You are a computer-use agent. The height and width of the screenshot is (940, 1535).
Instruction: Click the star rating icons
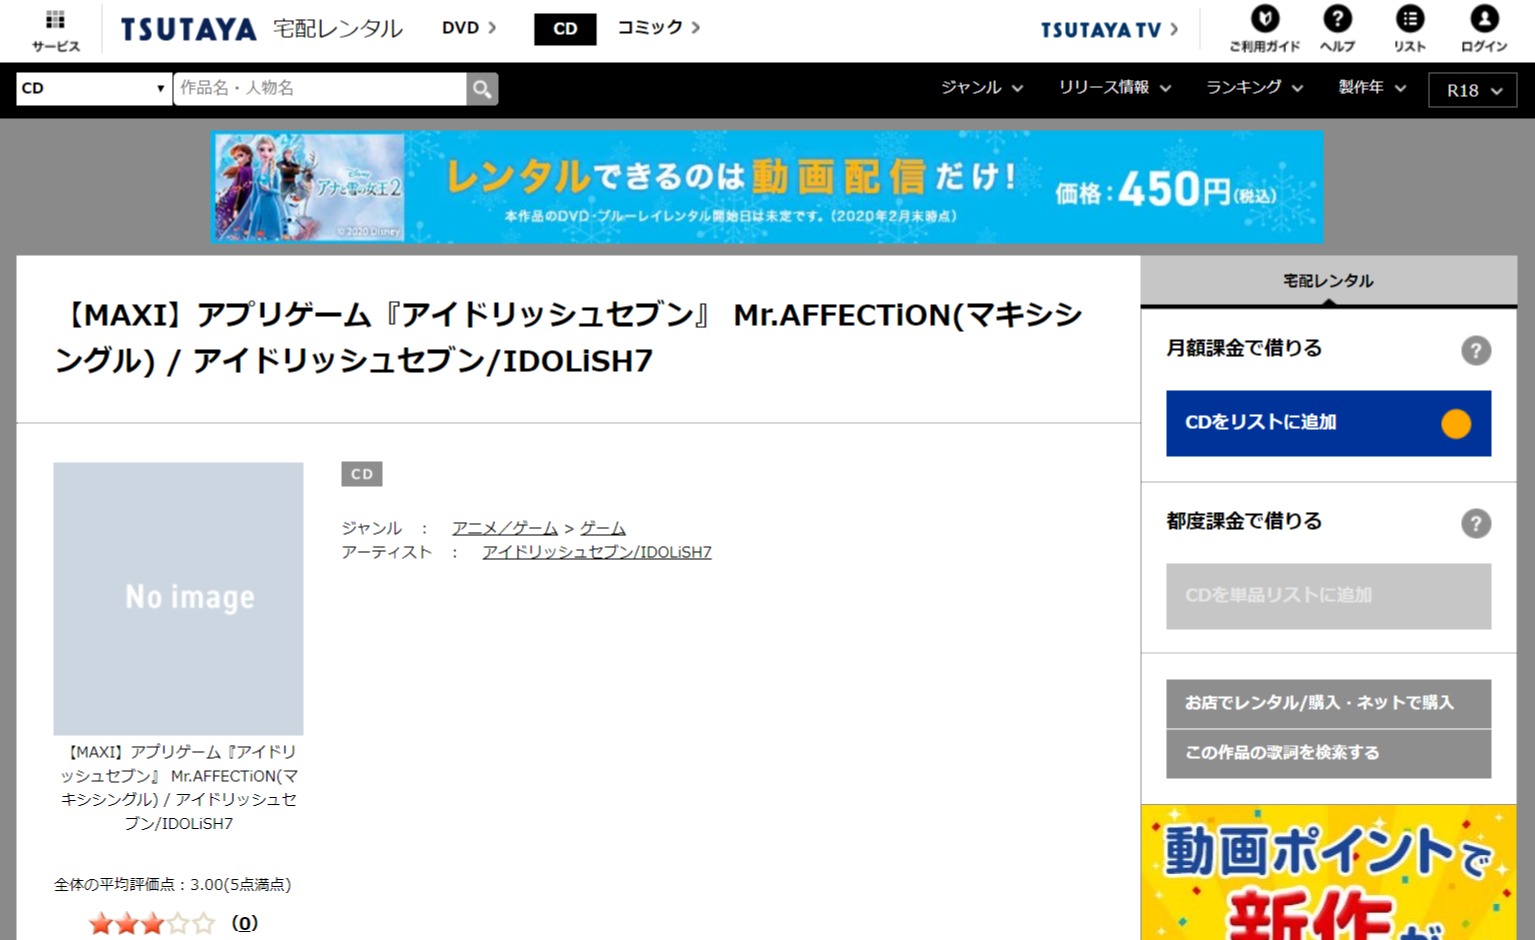[x=152, y=923]
